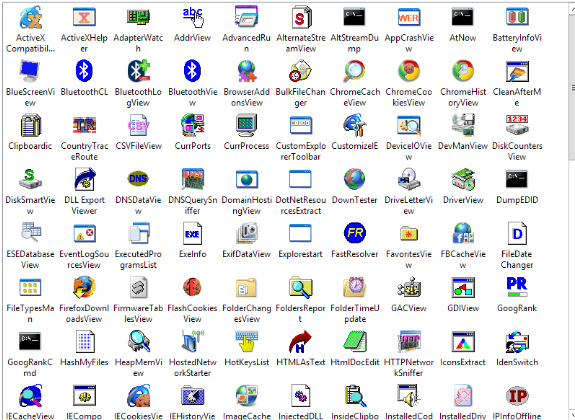Screen dimensions: 575x420
Task: Open the FastResolver icon
Action: click(x=354, y=233)
